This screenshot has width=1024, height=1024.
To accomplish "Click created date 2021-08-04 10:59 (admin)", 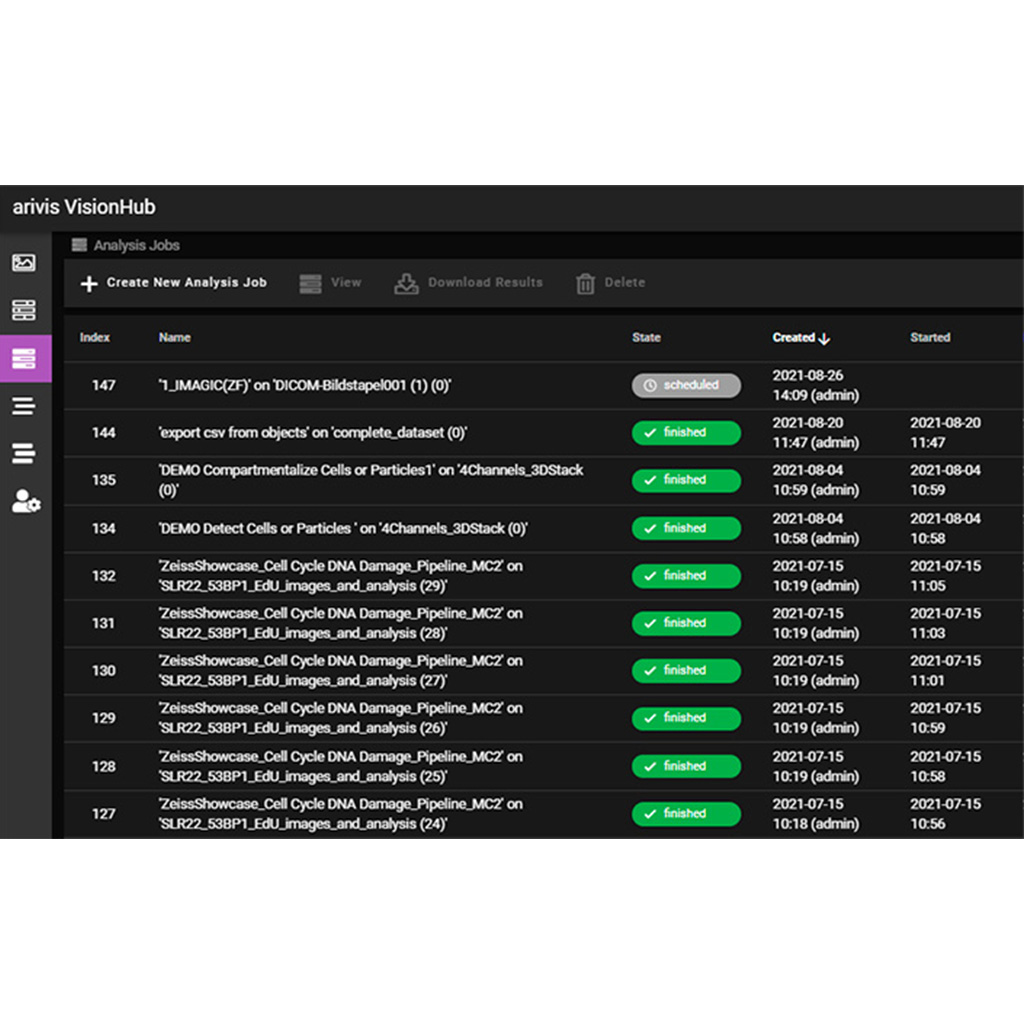I will 816,480.
